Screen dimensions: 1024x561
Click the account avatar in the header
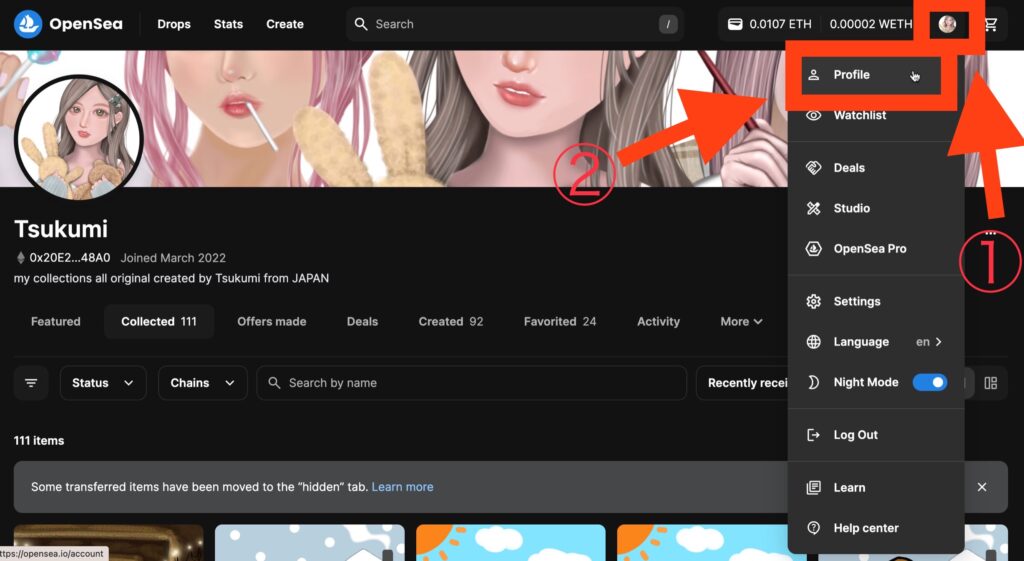(947, 24)
